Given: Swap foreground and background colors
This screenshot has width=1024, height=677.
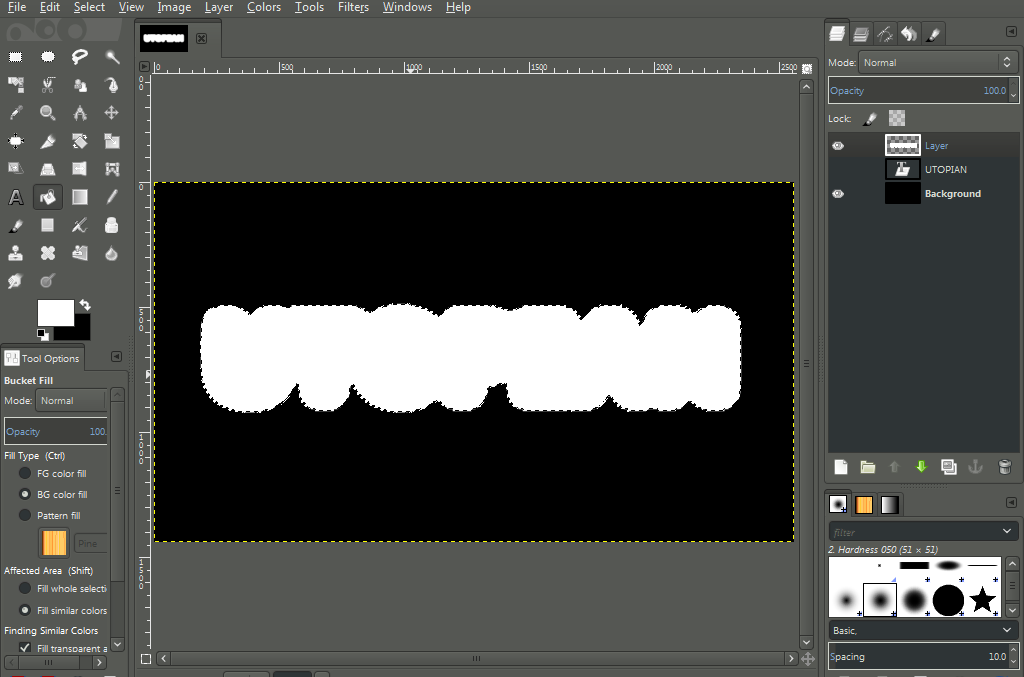Looking at the screenshot, I should (85, 305).
